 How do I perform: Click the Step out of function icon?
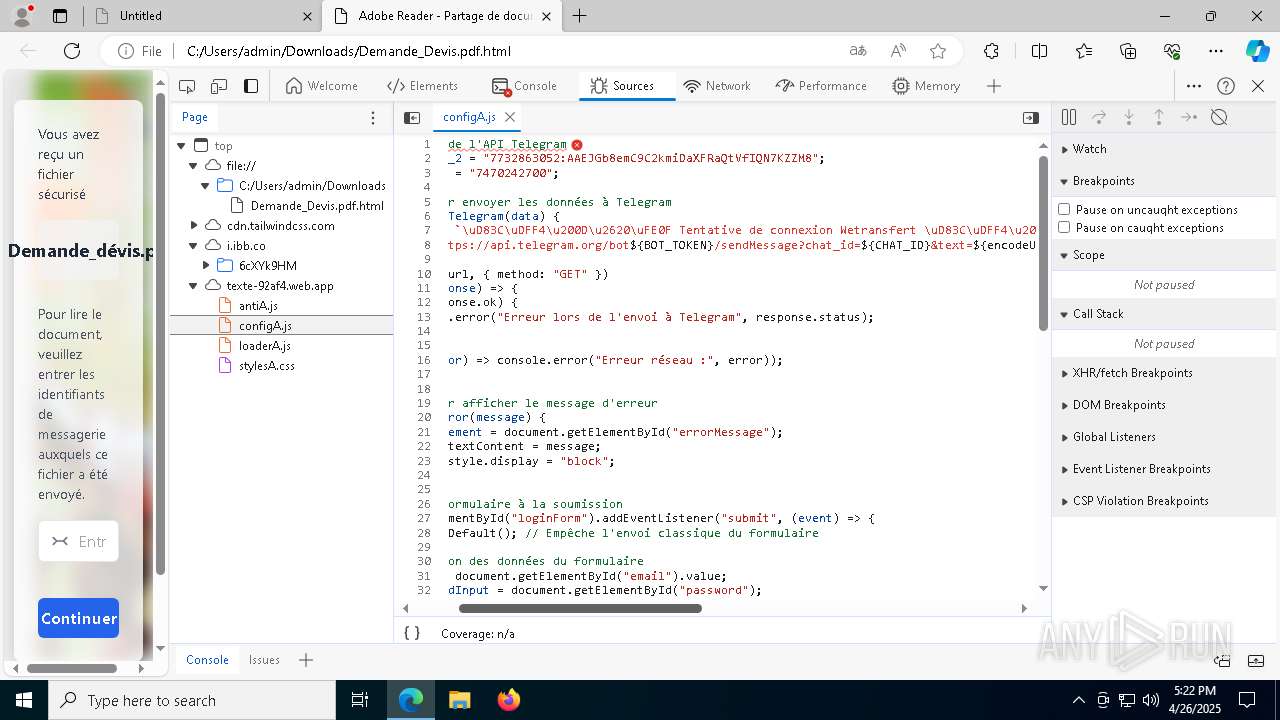[x=1159, y=118]
